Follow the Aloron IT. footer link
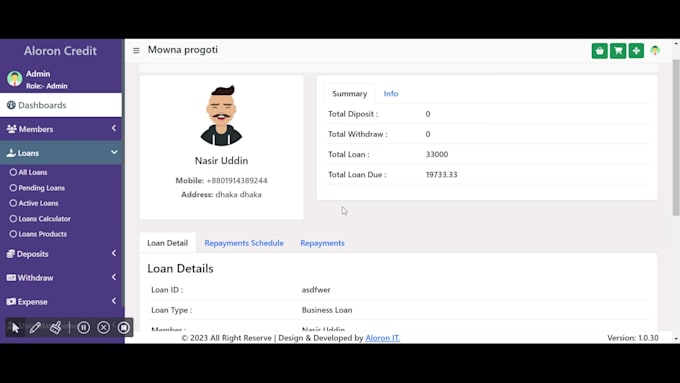The width and height of the screenshot is (680, 383). coord(382,338)
